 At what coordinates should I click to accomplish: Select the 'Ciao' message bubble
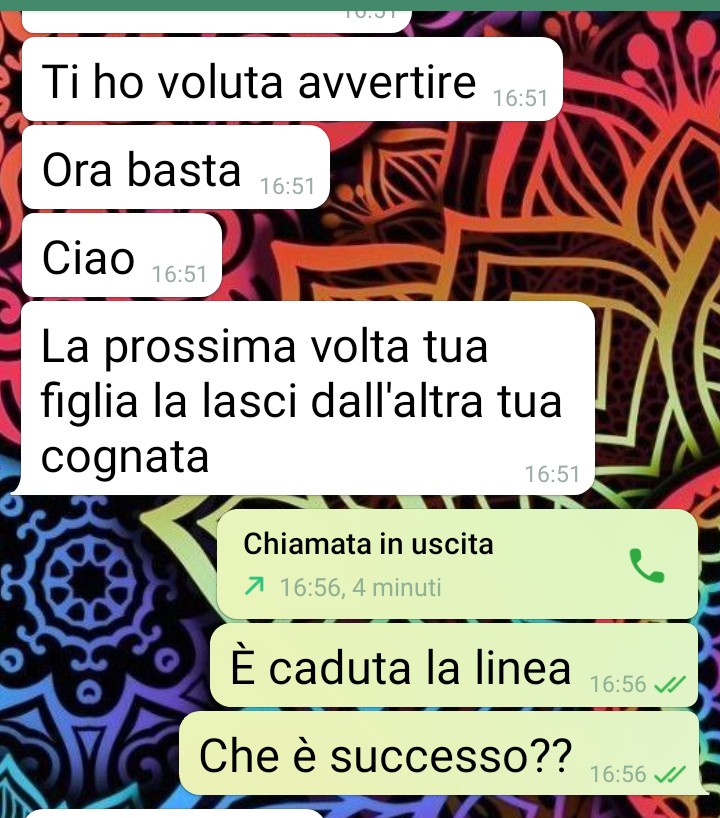coord(122,256)
